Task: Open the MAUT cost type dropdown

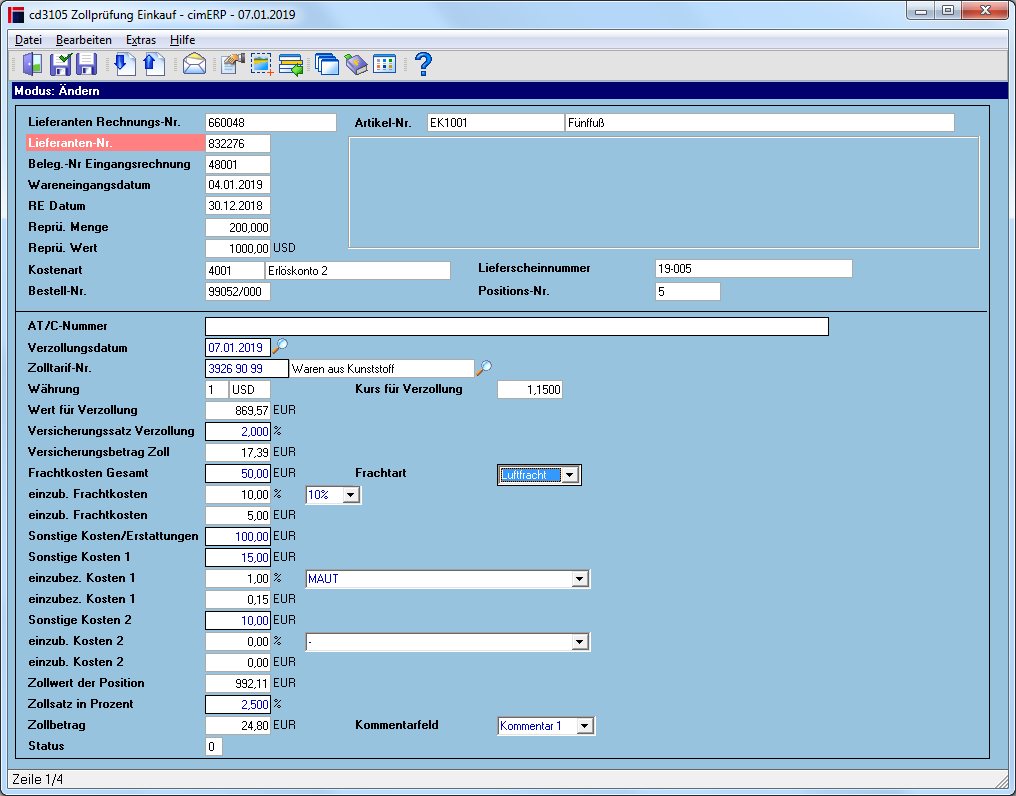Action: (x=580, y=579)
